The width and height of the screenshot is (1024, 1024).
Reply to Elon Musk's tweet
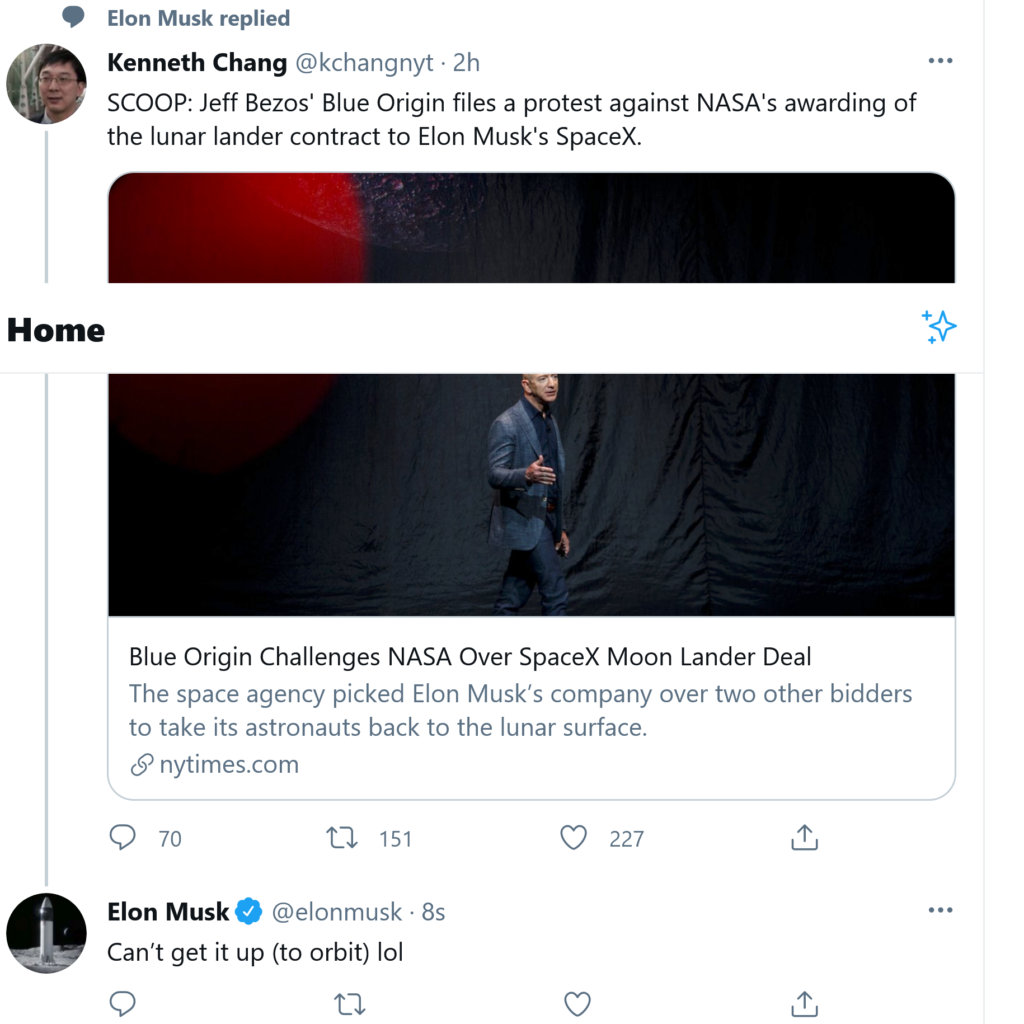coord(122,1003)
